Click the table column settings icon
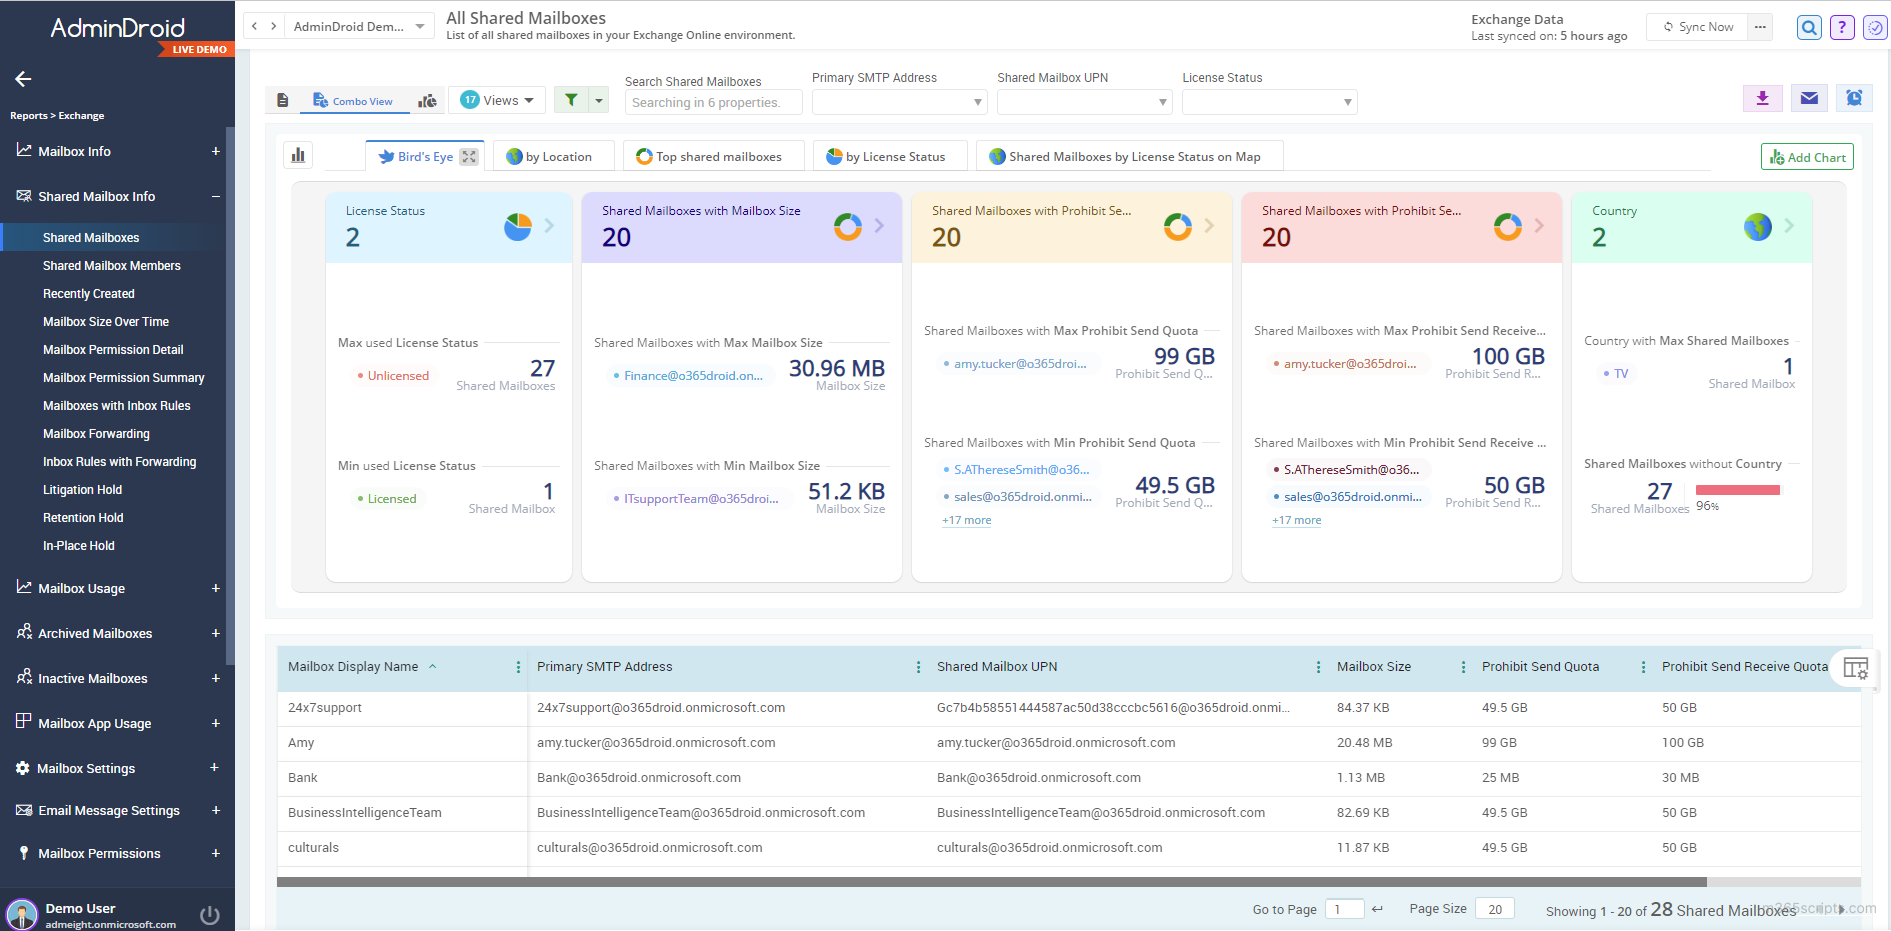 pyautogui.click(x=1855, y=668)
